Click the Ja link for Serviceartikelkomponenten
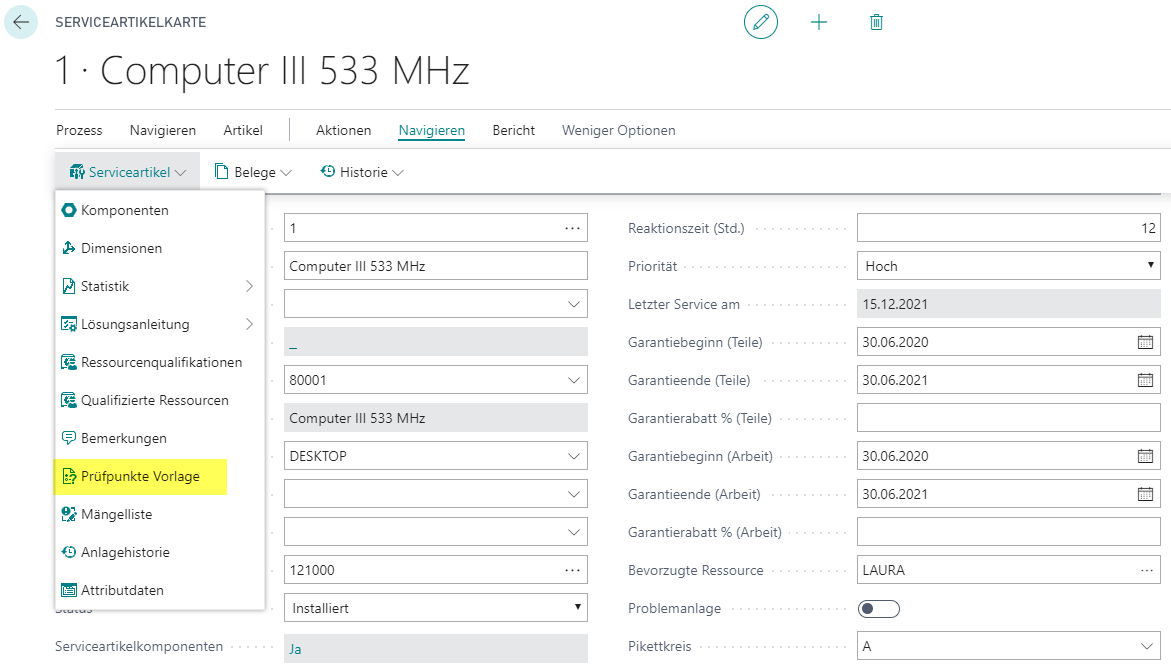Screen dimensions: 1171x668 point(295,649)
